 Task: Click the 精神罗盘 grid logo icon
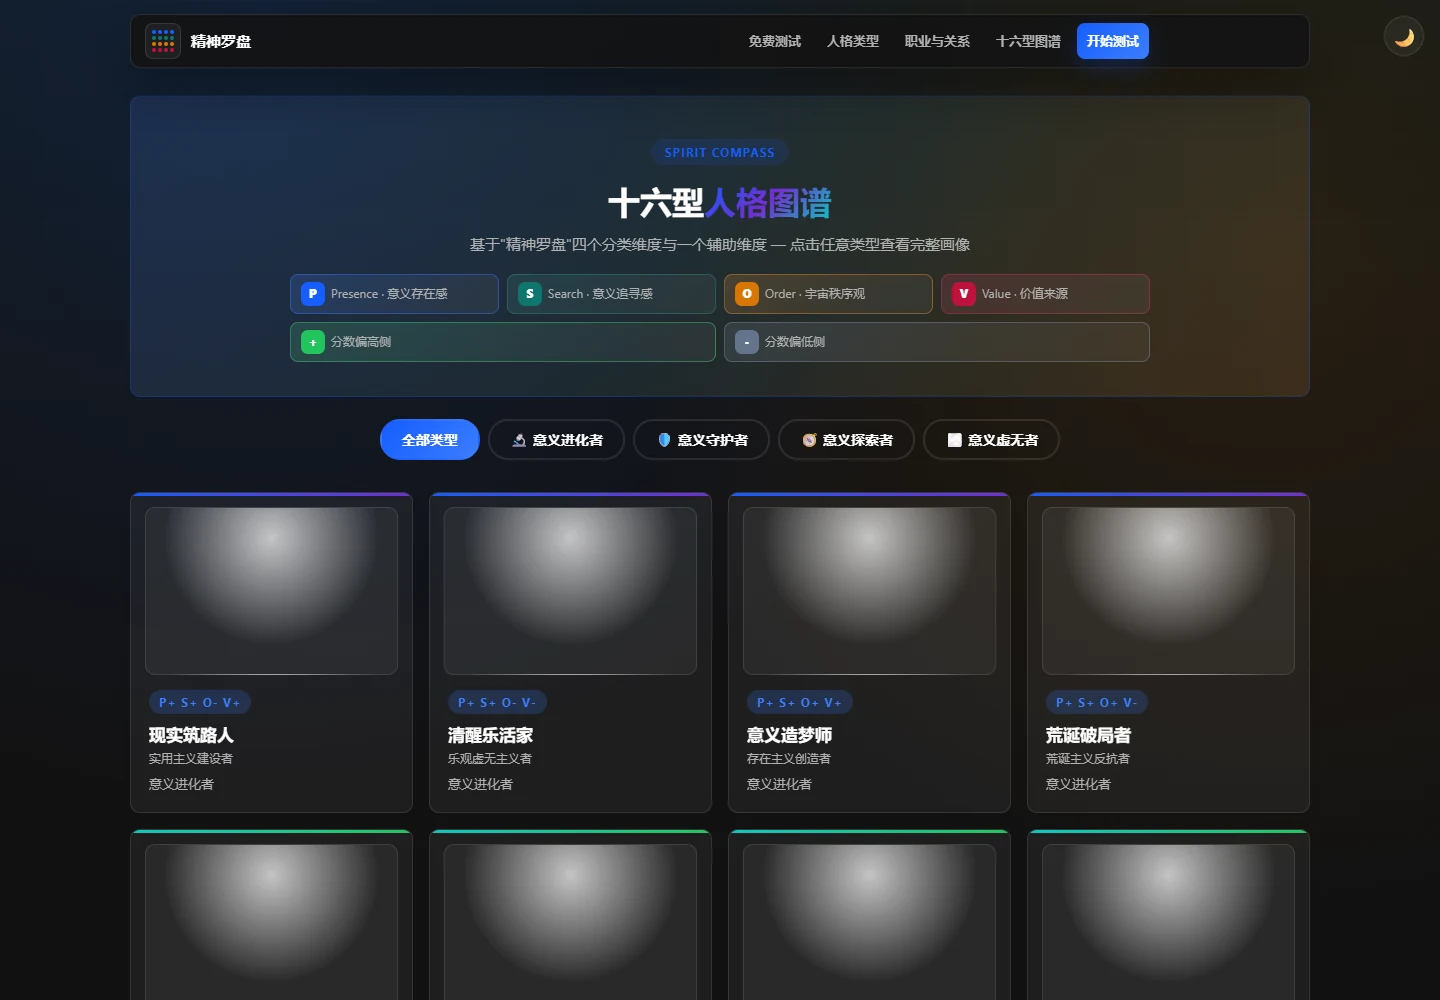tap(163, 41)
